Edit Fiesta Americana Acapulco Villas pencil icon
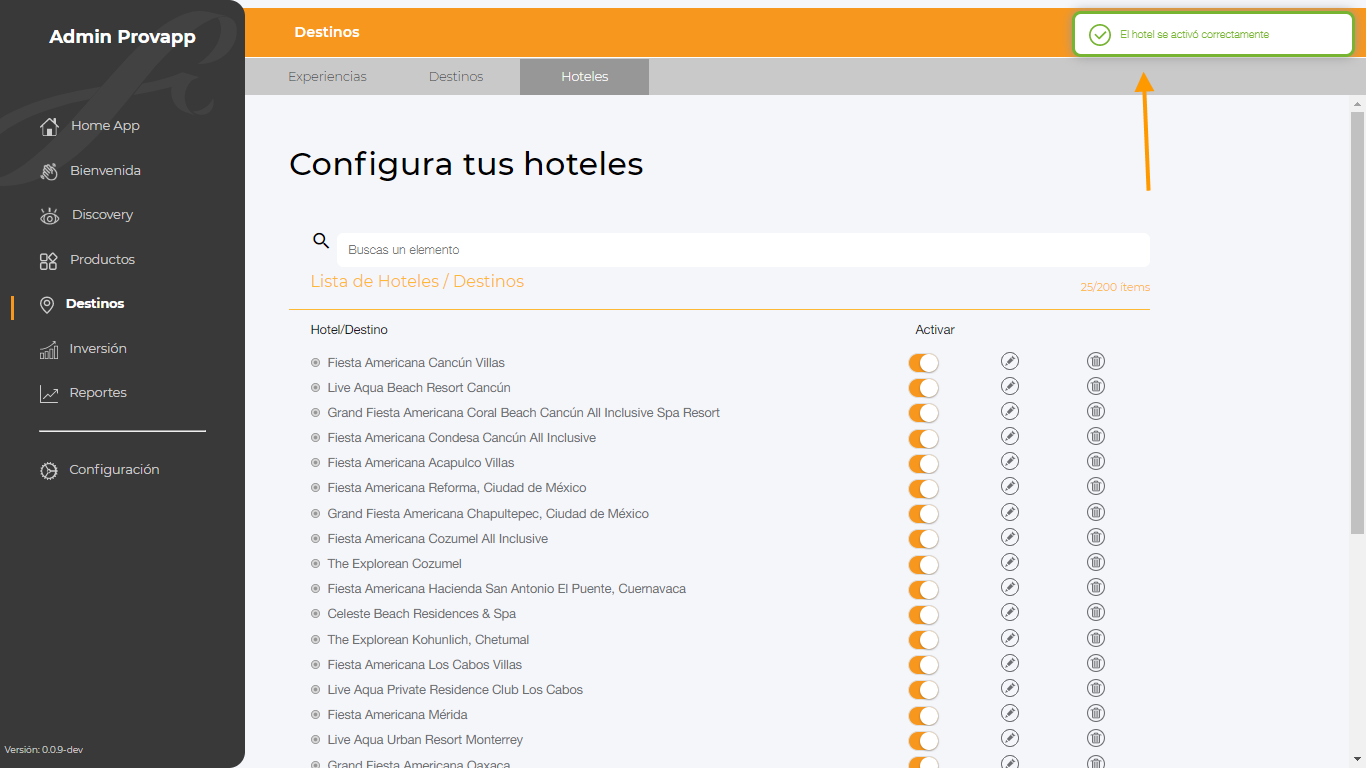The image size is (1366, 768). (x=1010, y=461)
